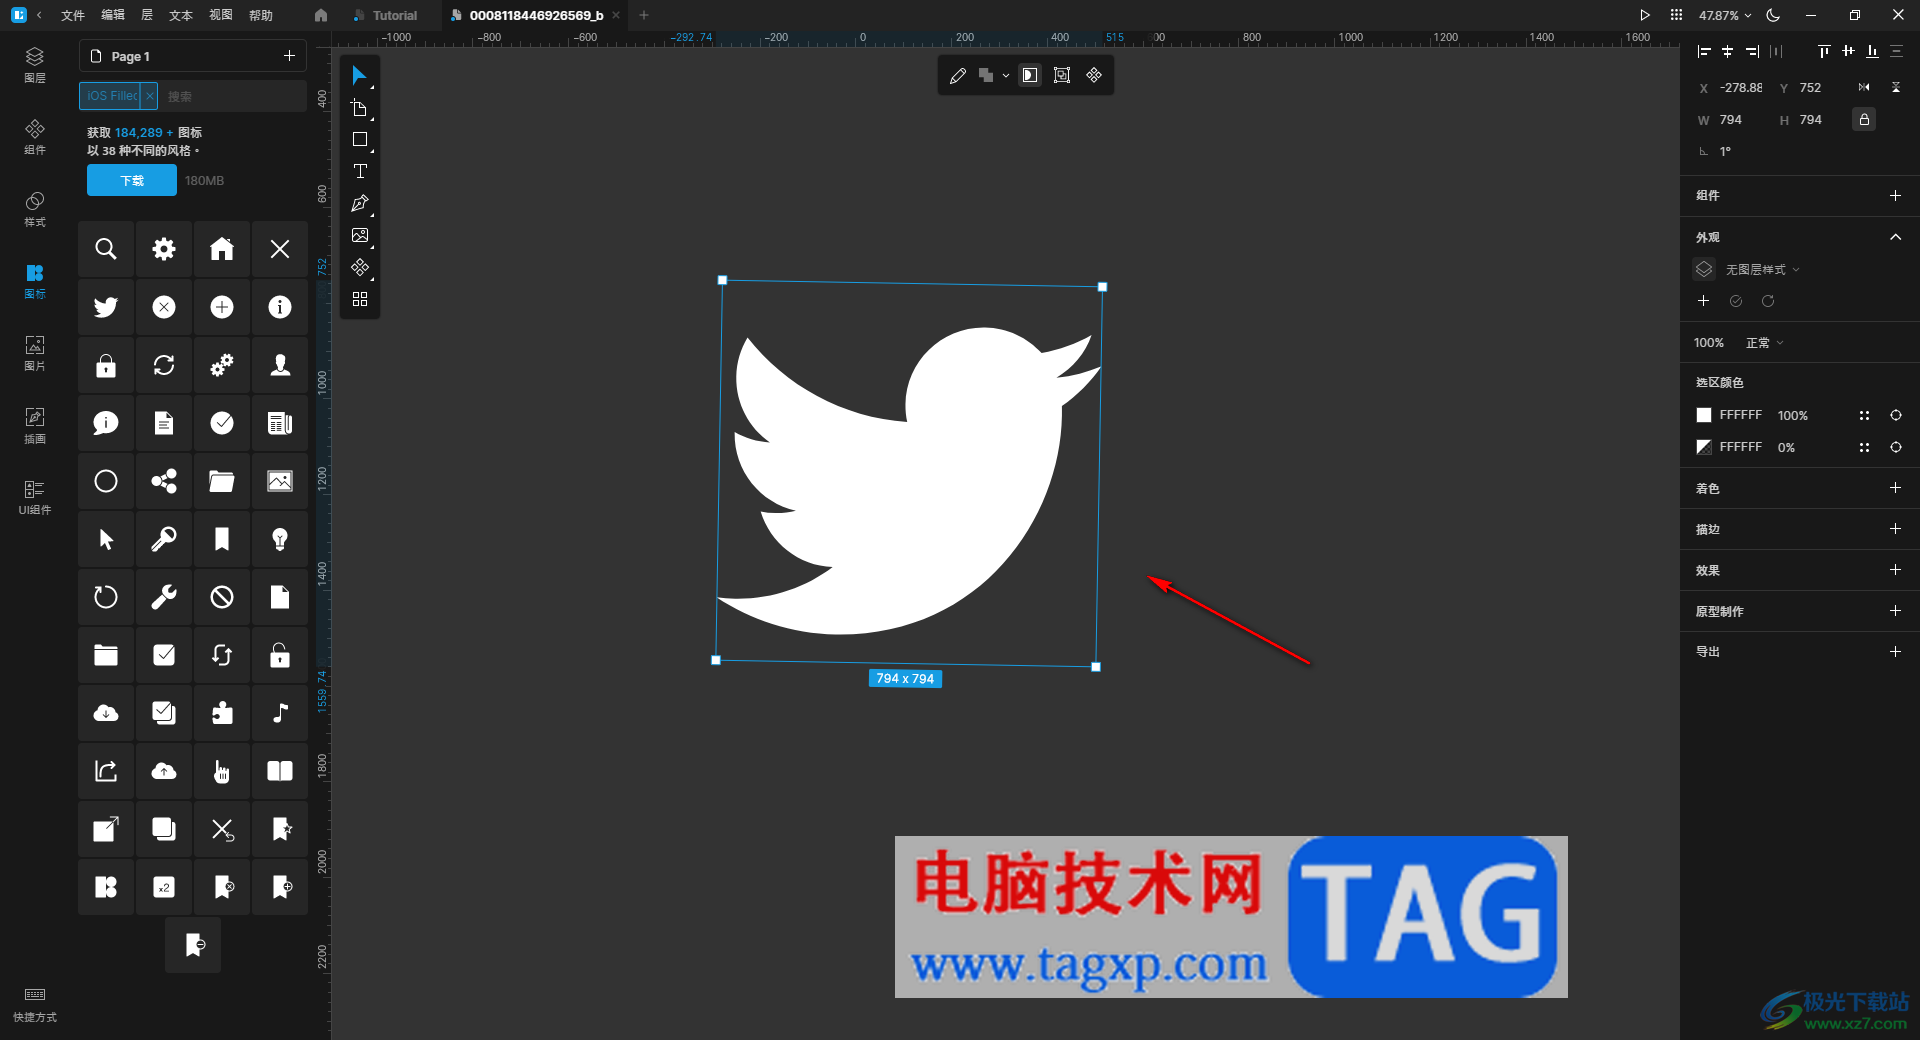Screen dimensions: 1920x1040
Task: Open the zoom level 47.87% dropdown
Action: coord(1725,15)
